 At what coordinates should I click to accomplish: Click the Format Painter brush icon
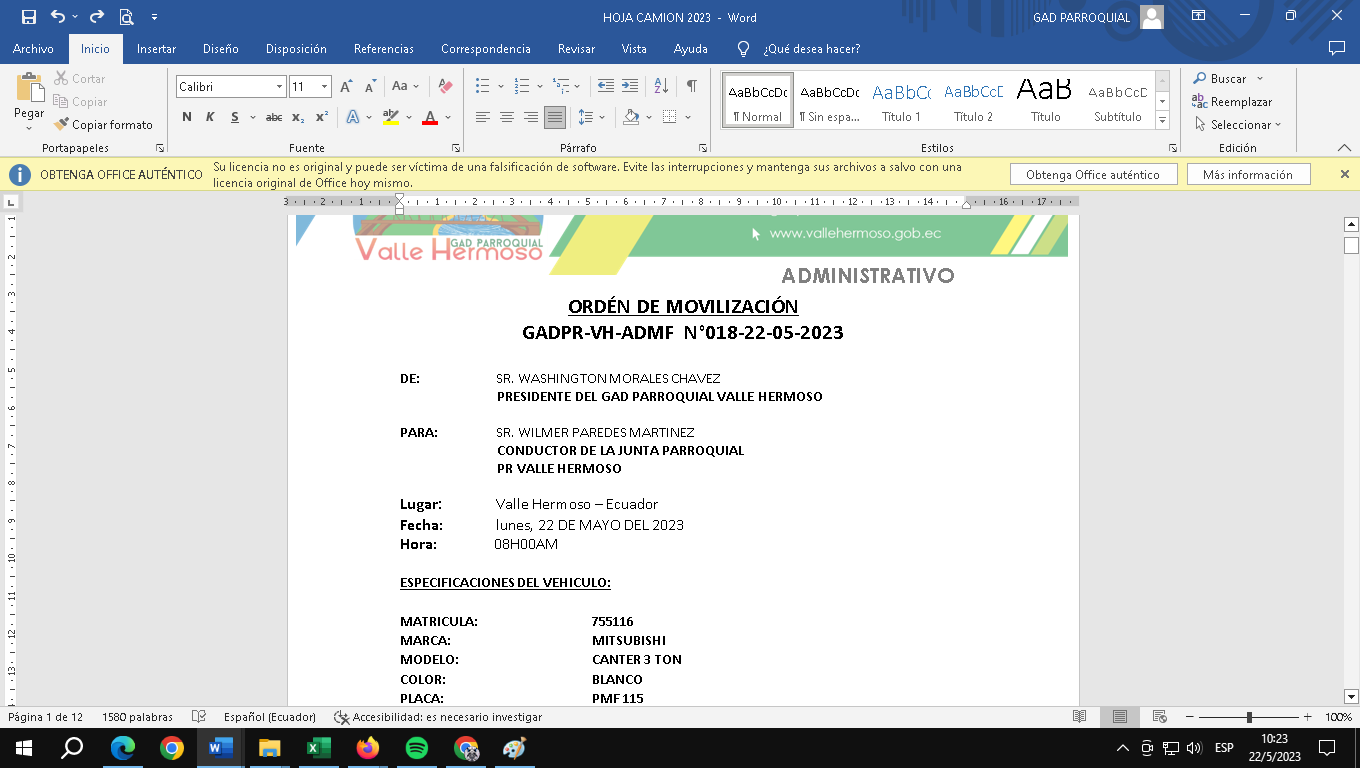click(62, 125)
